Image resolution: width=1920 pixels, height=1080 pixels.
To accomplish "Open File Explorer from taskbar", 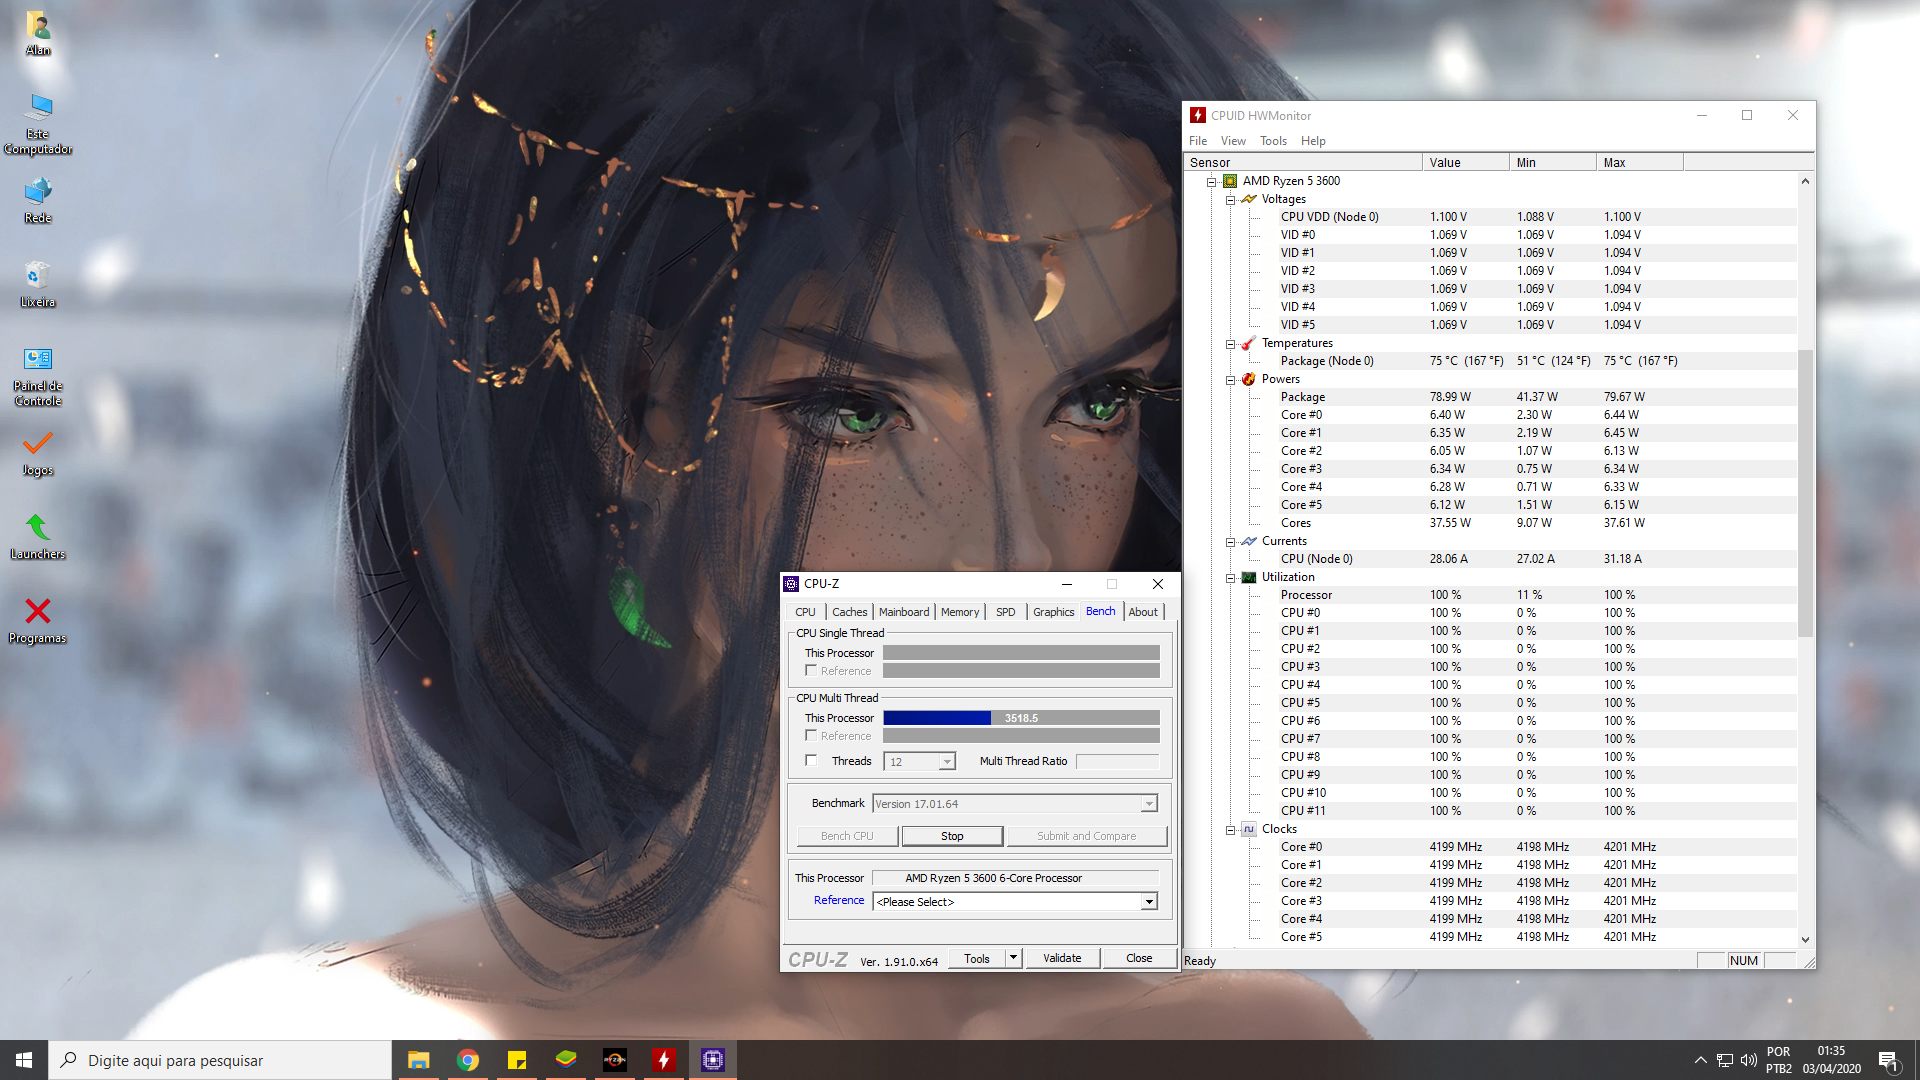I will click(418, 1060).
